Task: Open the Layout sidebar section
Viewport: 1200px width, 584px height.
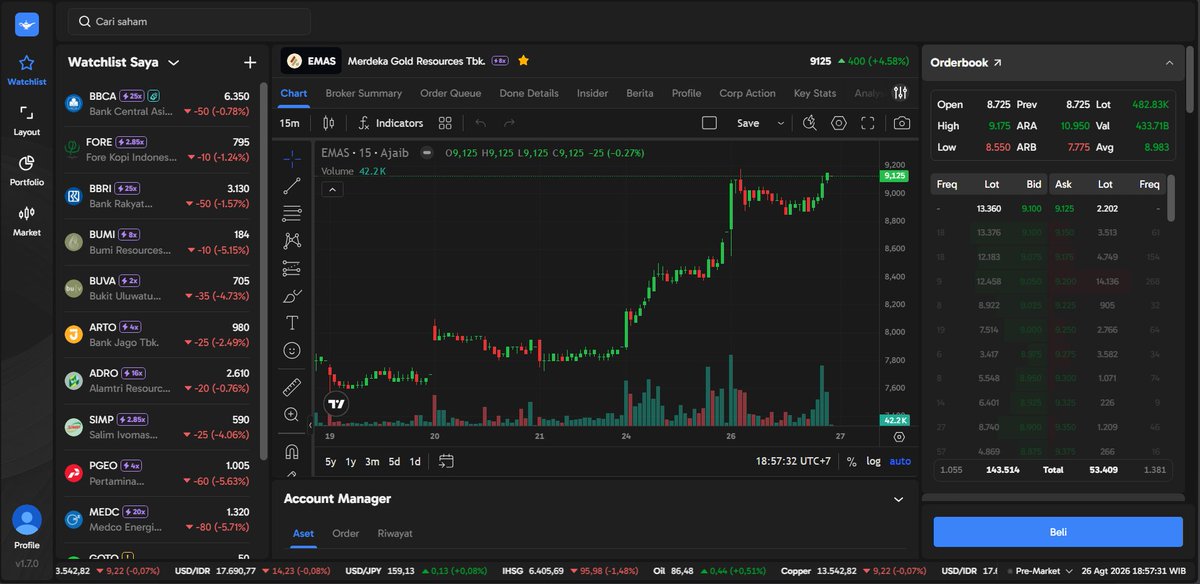Action: pyautogui.click(x=27, y=120)
